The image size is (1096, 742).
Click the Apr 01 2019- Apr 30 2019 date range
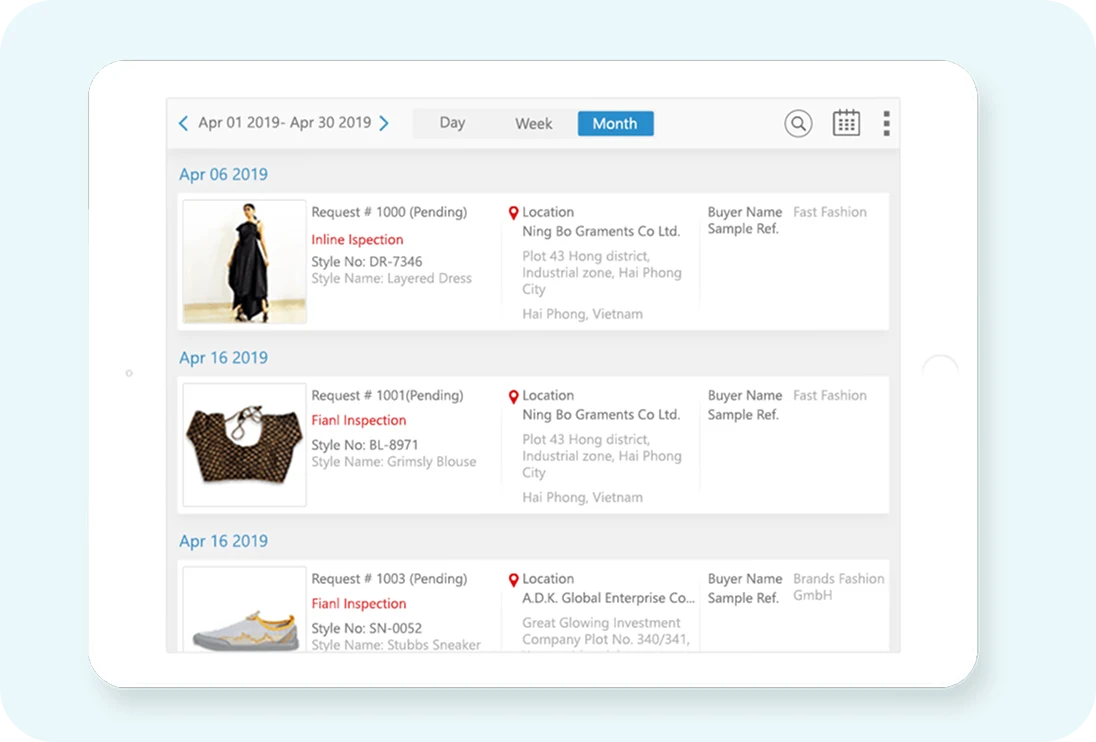(x=284, y=123)
